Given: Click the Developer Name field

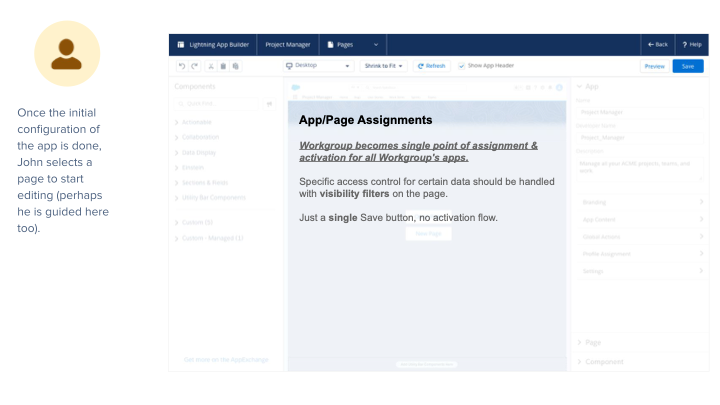Looking at the screenshot, I should [x=640, y=138].
